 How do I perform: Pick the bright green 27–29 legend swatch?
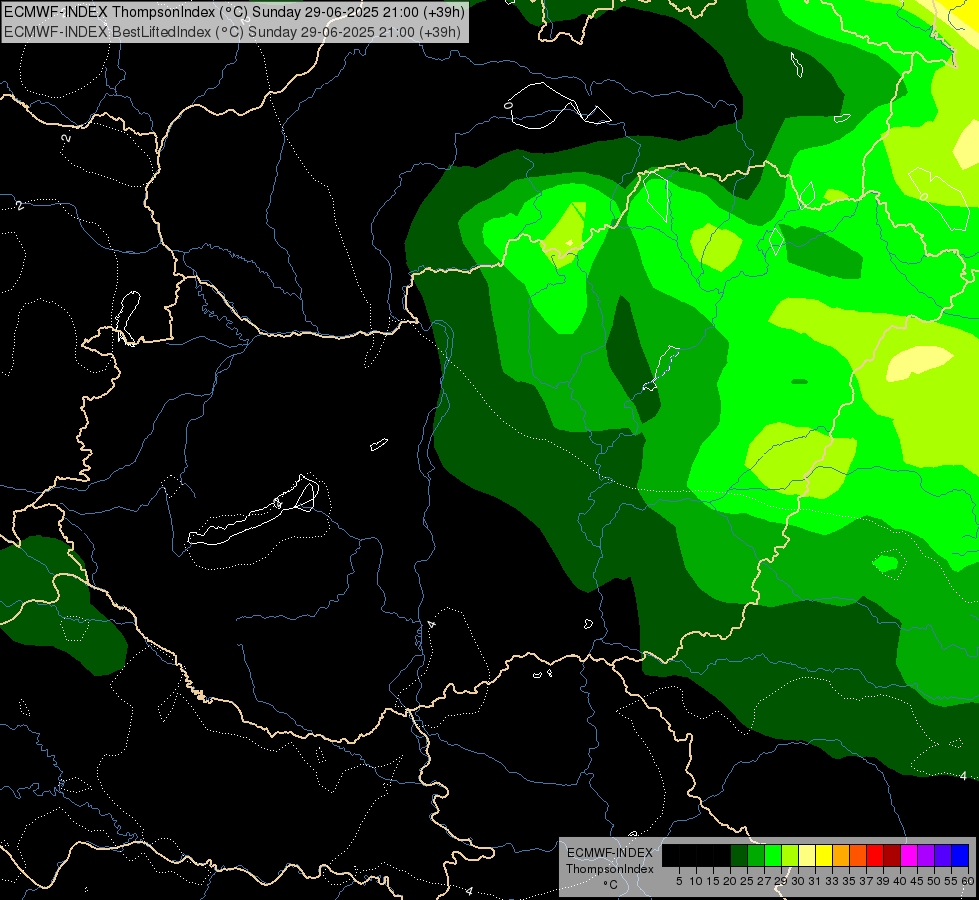(x=773, y=855)
